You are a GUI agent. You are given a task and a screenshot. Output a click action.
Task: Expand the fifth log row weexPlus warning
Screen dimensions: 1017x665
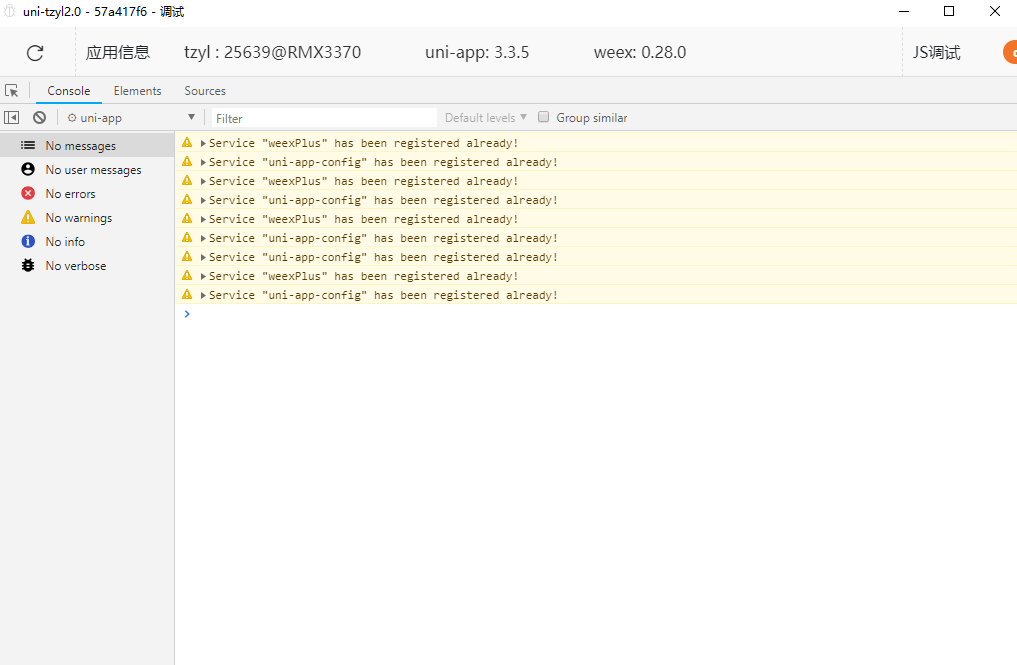203,219
